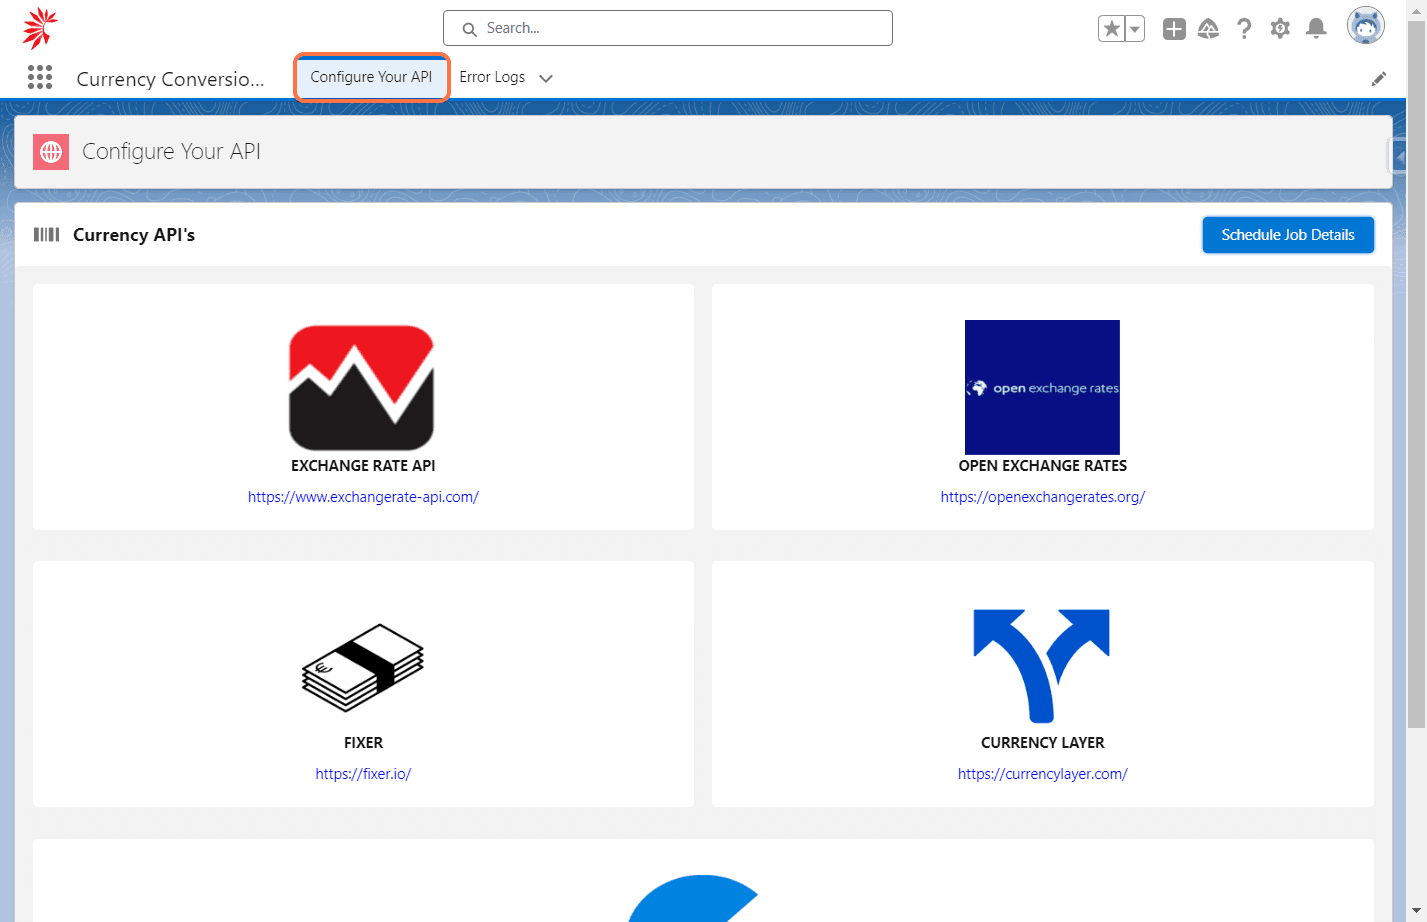The height and width of the screenshot is (922, 1427).
Task: Click the Favorites star icon
Action: pos(1111,29)
